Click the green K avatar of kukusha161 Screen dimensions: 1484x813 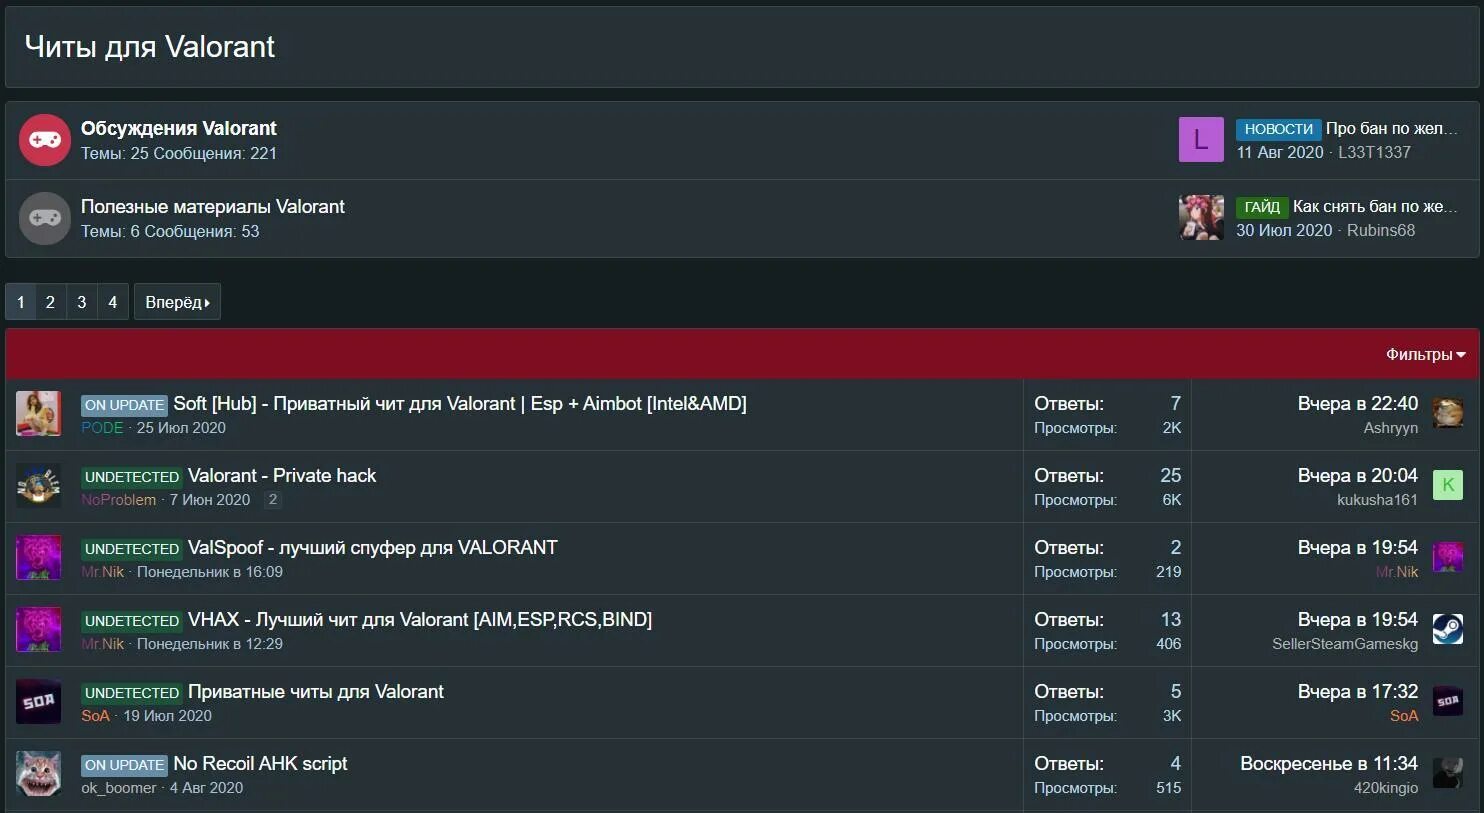click(x=1448, y=485)
